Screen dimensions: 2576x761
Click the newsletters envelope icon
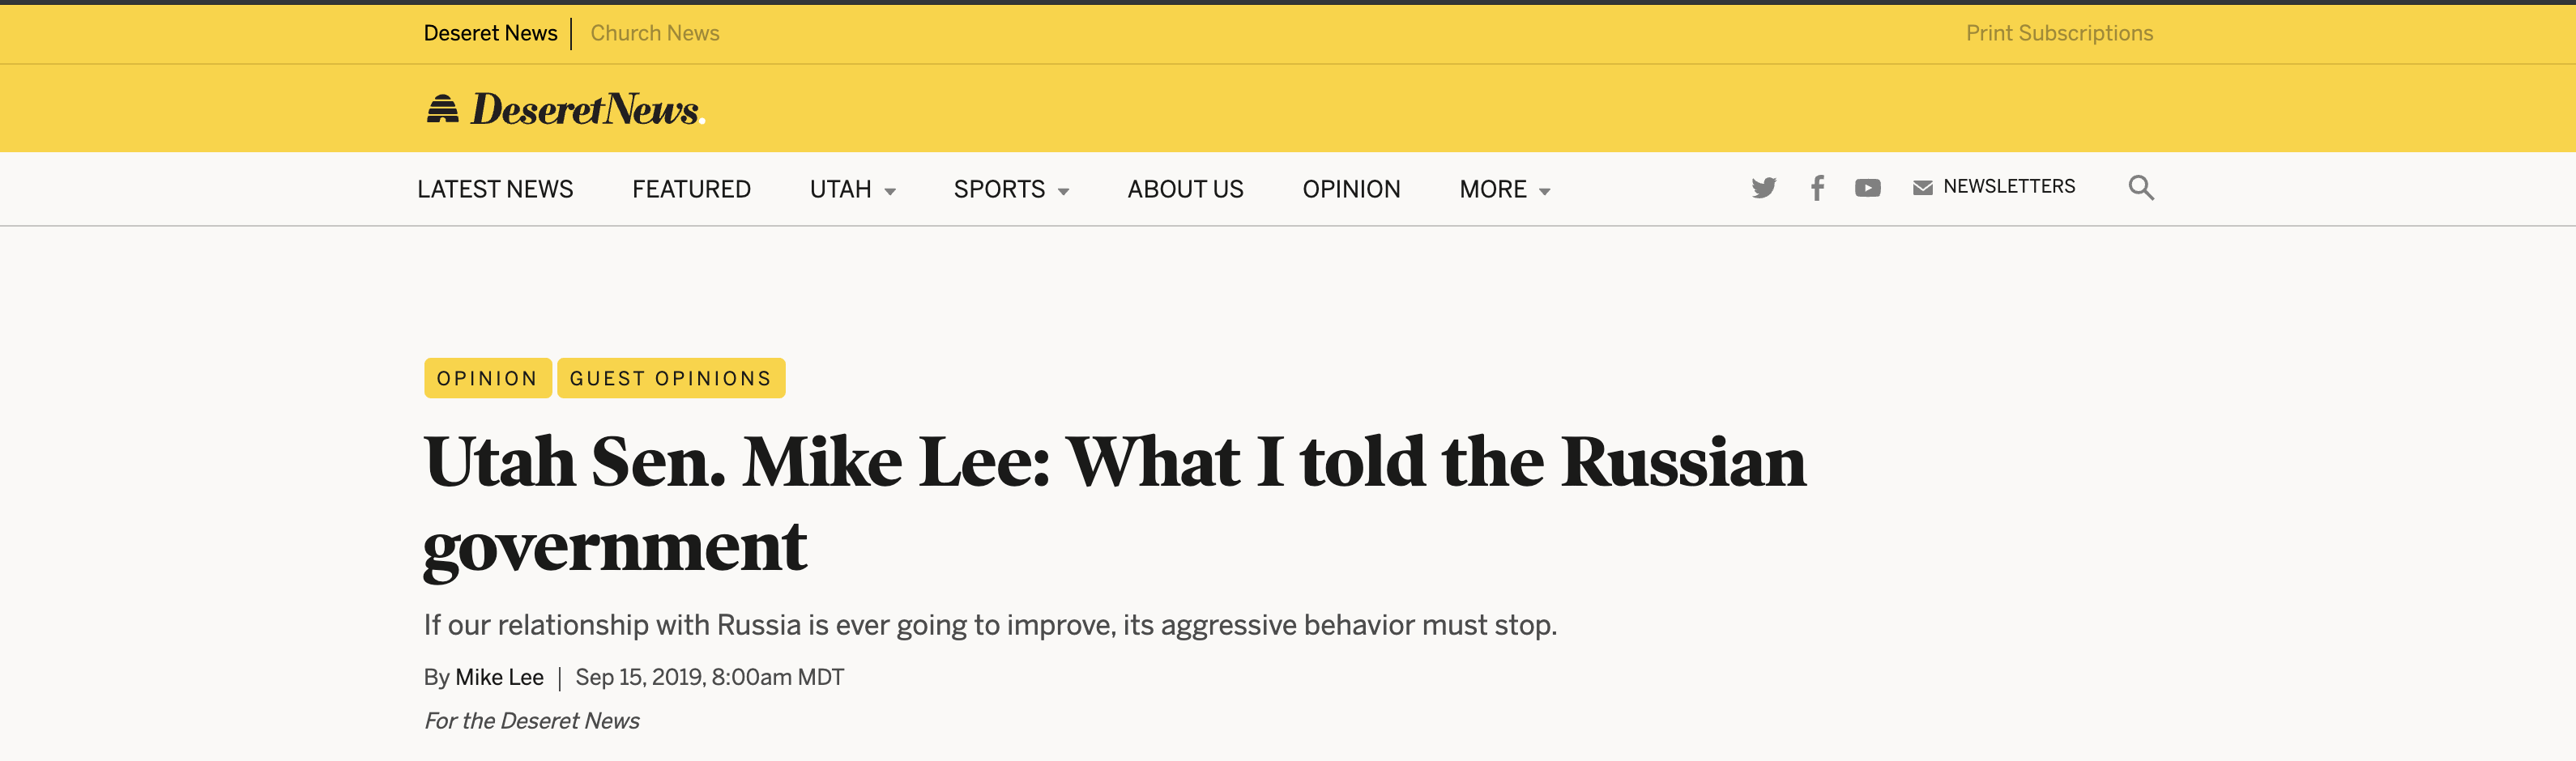1922,188
